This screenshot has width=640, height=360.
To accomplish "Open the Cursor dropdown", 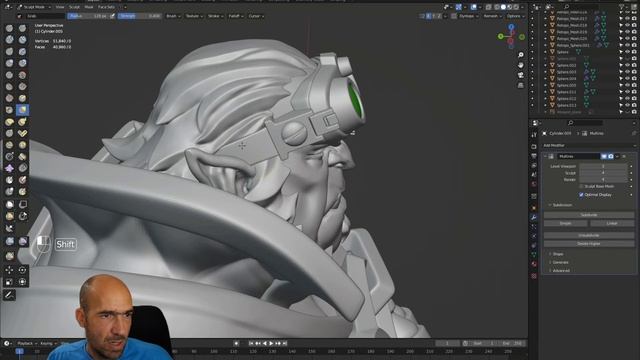I will tap(256, 16).
